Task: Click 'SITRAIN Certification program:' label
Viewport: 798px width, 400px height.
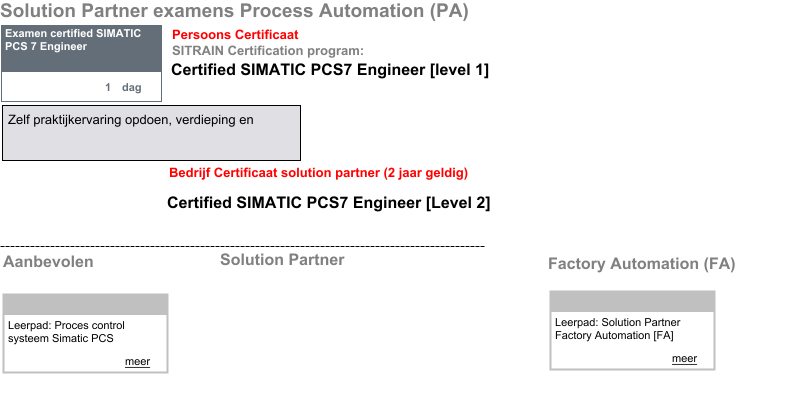Action: pos(268,50)
